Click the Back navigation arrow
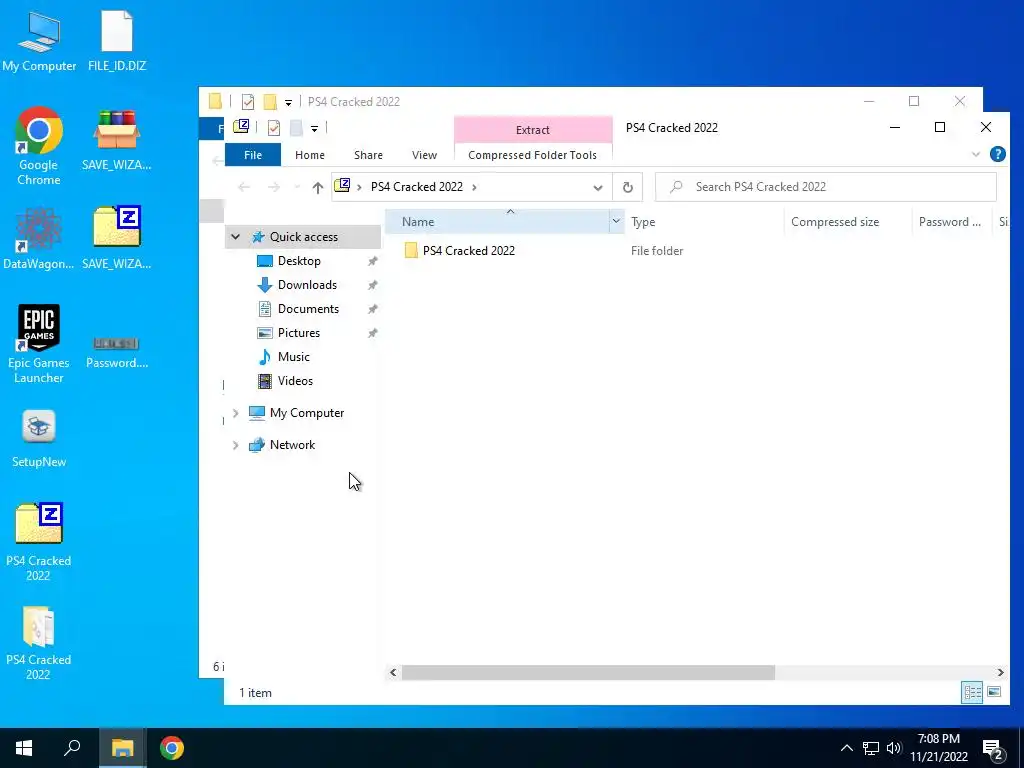The width and height of the screenshot is (1024, 768). click(244, 187)
